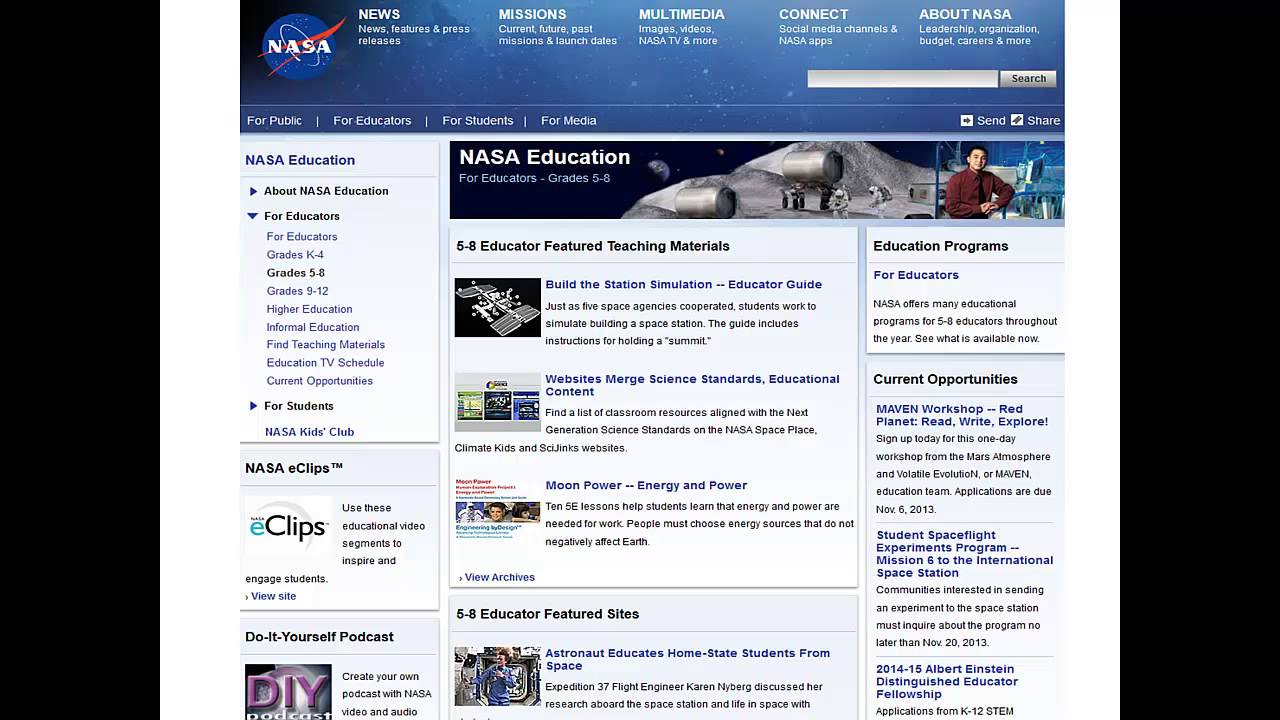Viewport: 1280px width, 720px height.
Task: Open the Education Programs For Educators link
Action: point(916,275)
